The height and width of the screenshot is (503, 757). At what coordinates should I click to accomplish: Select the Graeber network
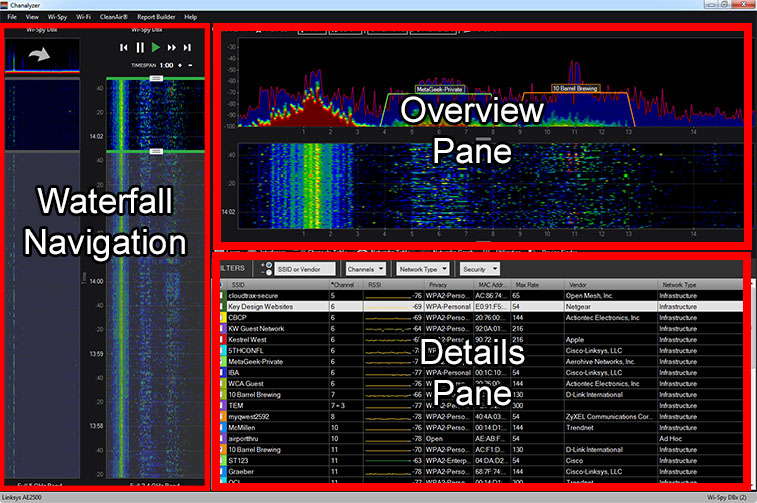tap(241, 472)
